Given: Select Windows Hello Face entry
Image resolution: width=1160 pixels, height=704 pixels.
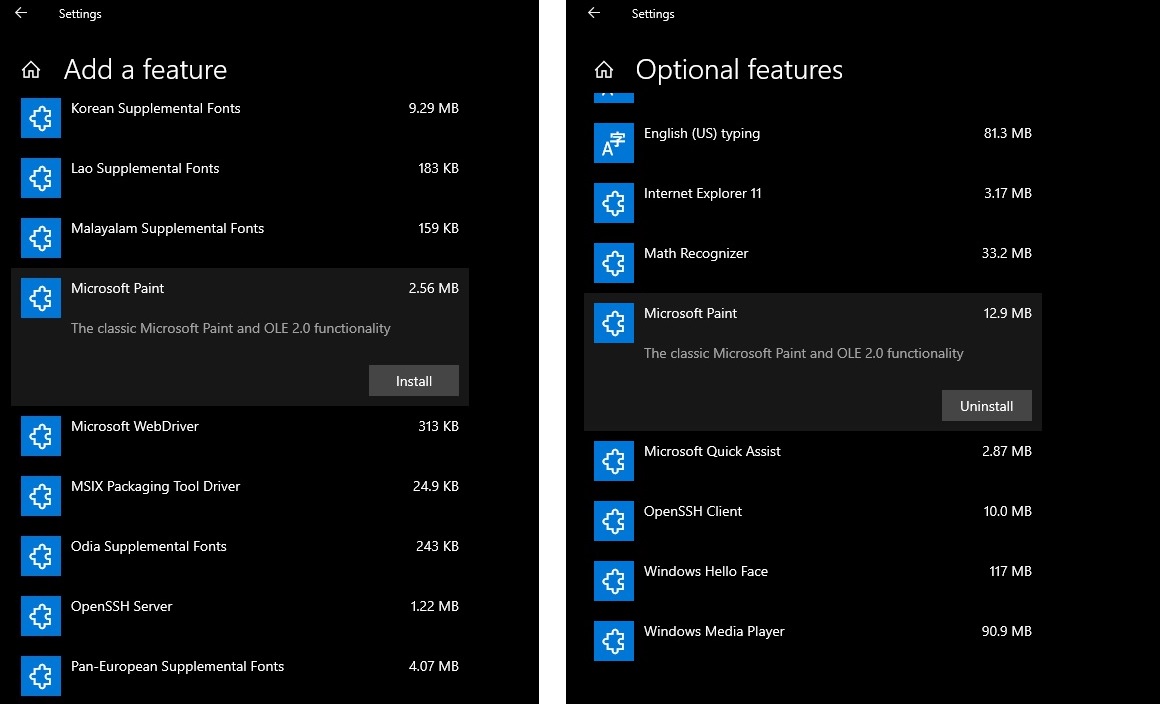Looking at the screenshot, I should tap(812, 581).
